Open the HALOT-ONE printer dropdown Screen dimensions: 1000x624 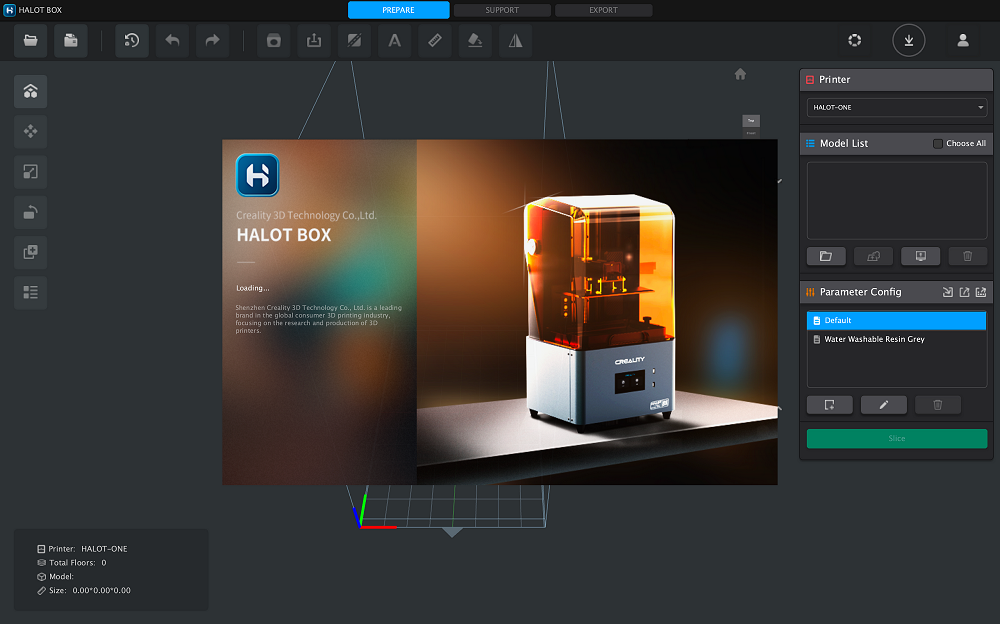897,107
